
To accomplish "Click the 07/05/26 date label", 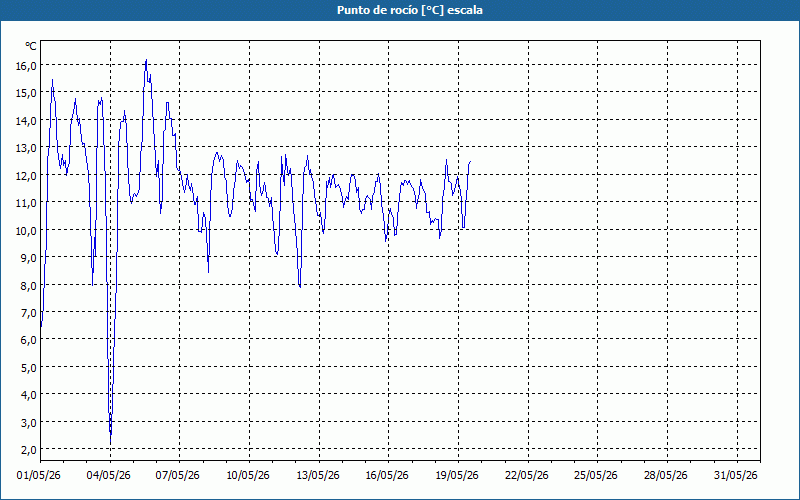I will pos(178,476).
